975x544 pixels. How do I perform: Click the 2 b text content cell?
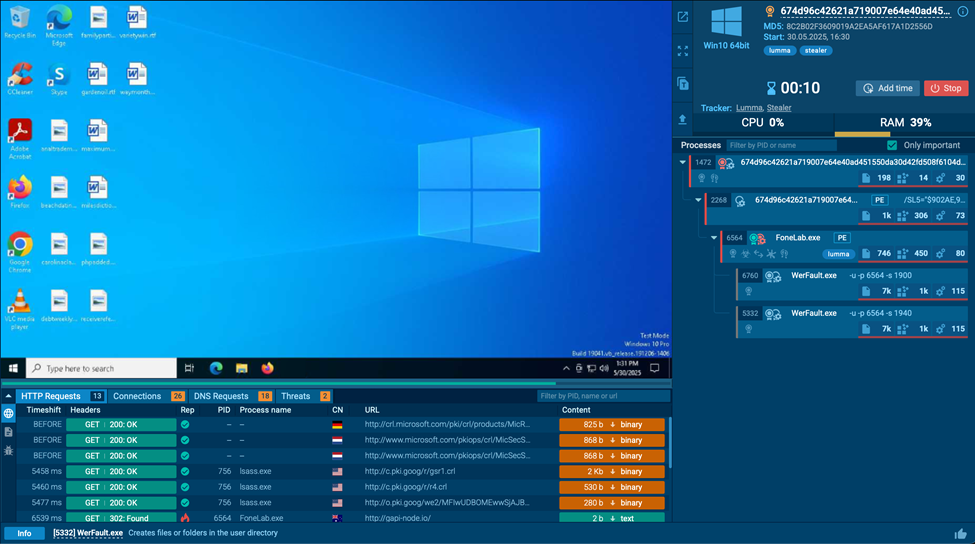[612, 518]
